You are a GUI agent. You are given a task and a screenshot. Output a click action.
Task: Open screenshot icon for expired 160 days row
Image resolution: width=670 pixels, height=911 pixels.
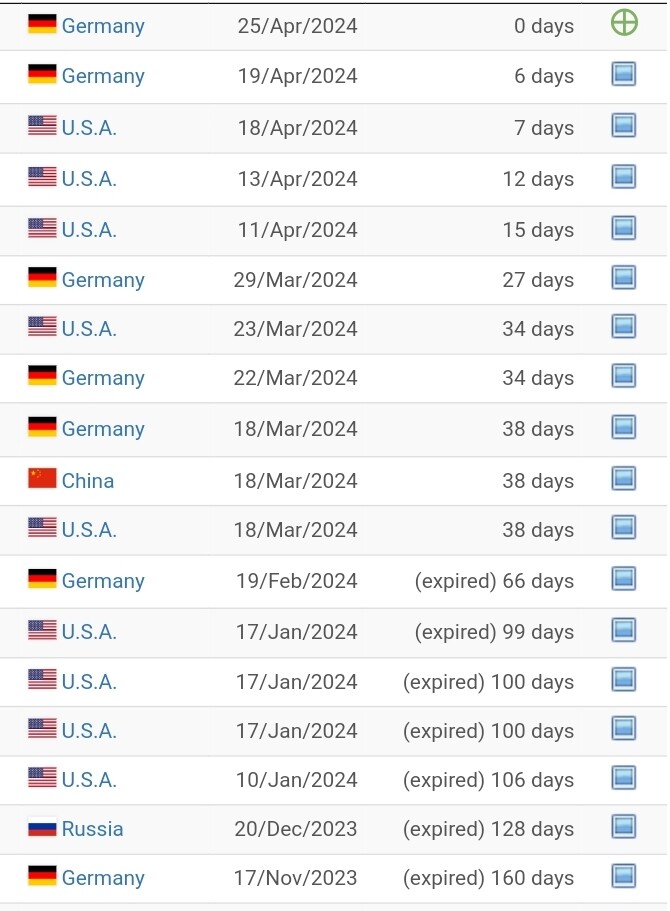pos(624,876)
